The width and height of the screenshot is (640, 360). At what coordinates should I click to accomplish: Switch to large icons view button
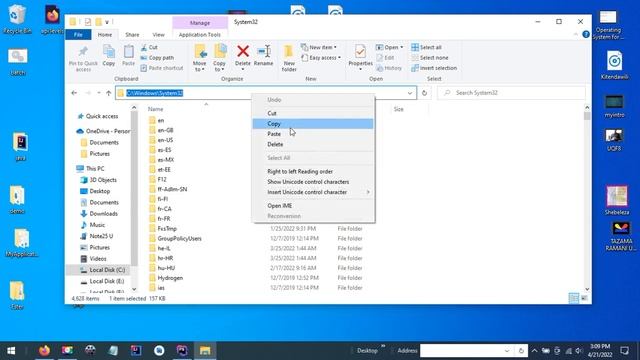[x=584, y=298]
